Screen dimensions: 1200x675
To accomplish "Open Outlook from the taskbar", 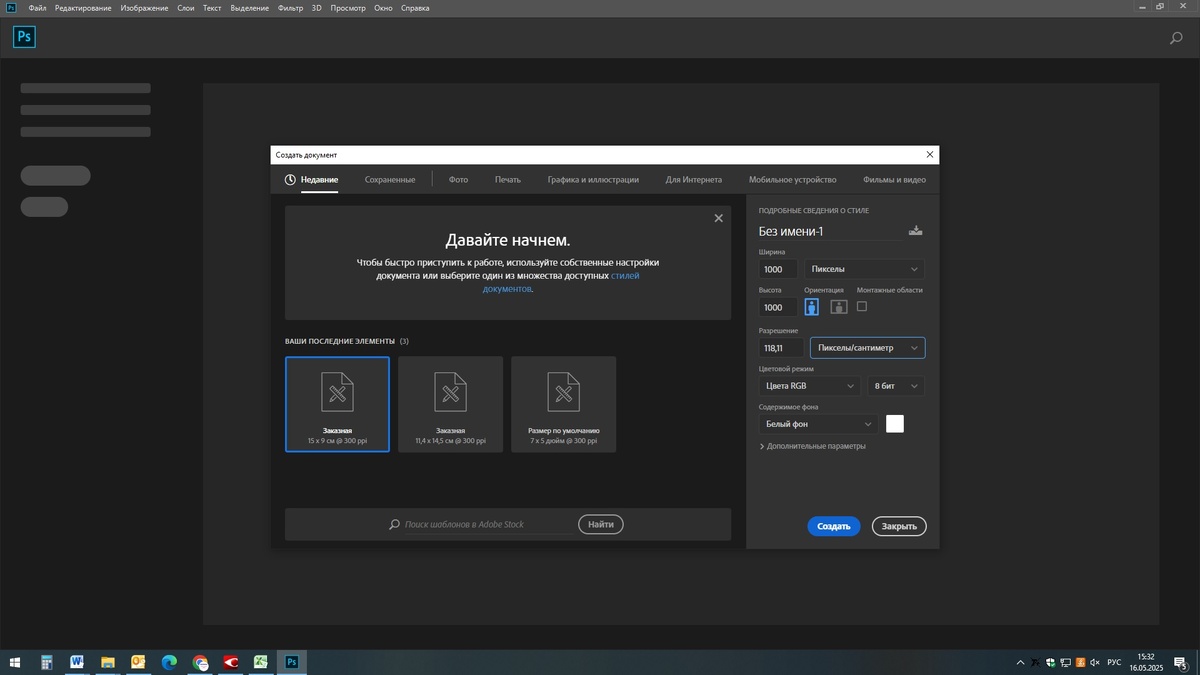I will (x=138, y=662).
